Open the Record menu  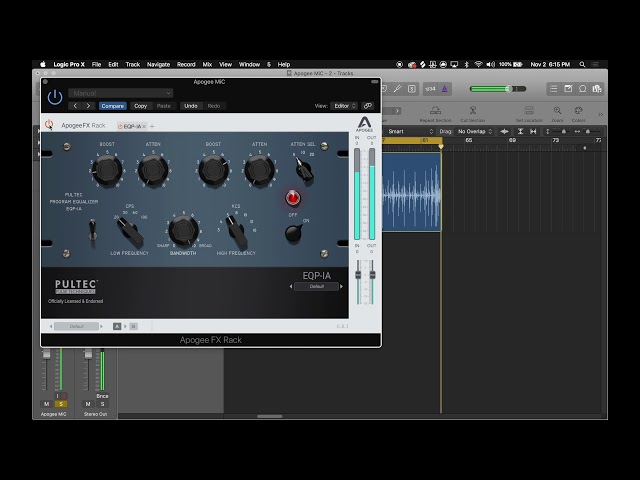[186, 64]
